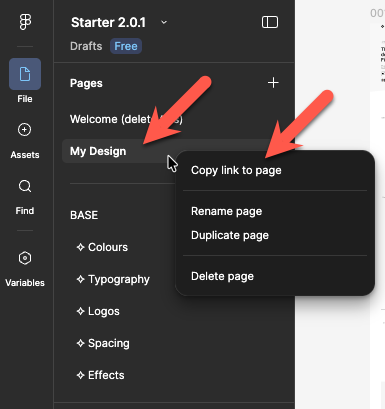Click the Pages section heading
385x409 pixels.
(x=86, y=83)
